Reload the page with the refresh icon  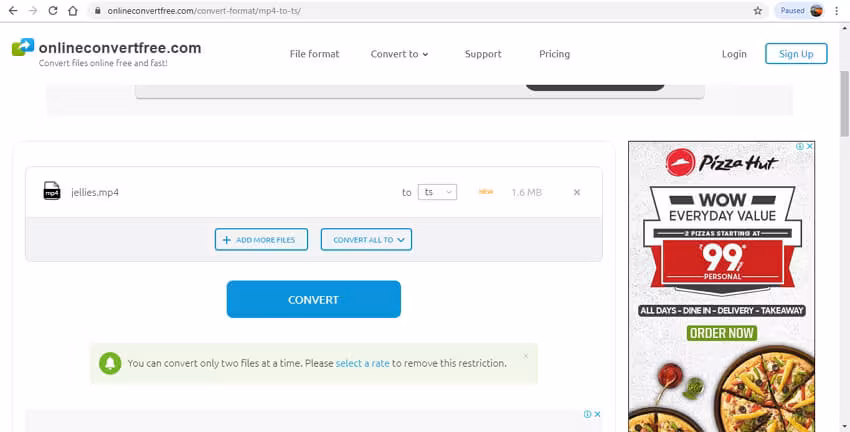tap(53, 10)
